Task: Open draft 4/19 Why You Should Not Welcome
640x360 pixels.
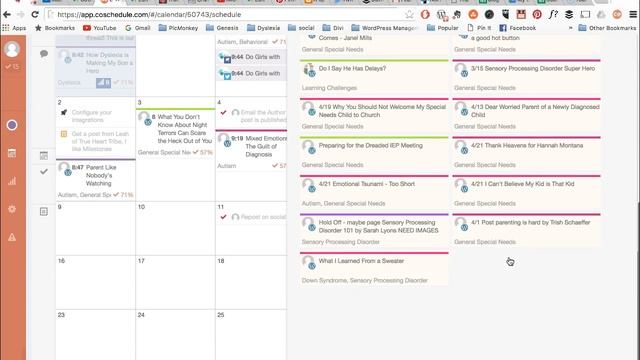Action: click(x=374, y=115)
